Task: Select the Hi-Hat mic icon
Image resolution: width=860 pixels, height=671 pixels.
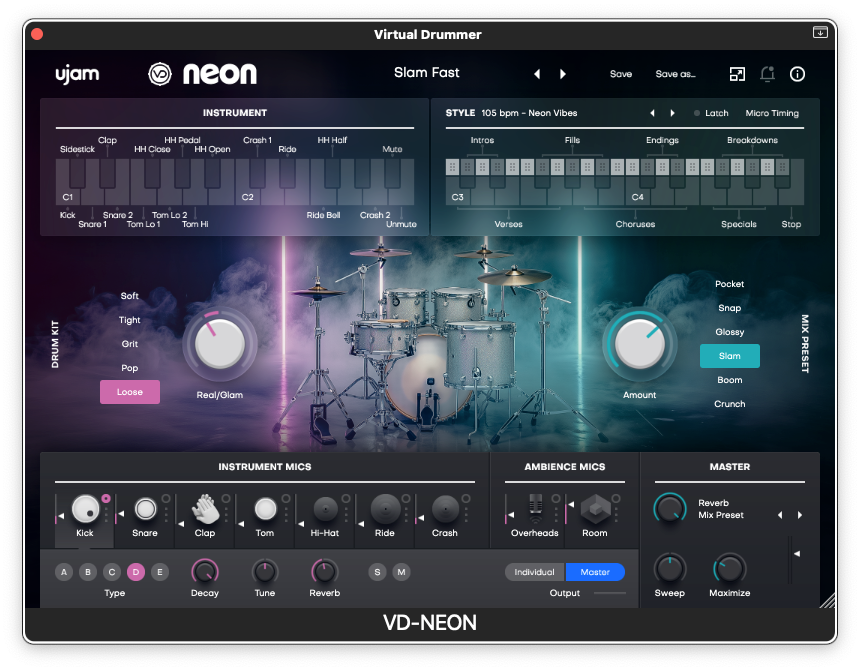Action: coord(325,509)
